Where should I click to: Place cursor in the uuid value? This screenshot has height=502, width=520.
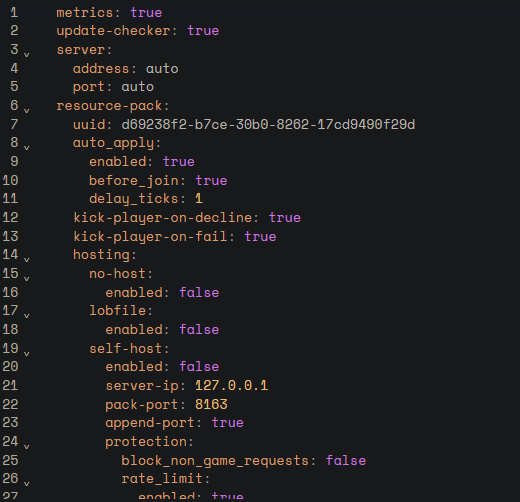pos(268,124)
